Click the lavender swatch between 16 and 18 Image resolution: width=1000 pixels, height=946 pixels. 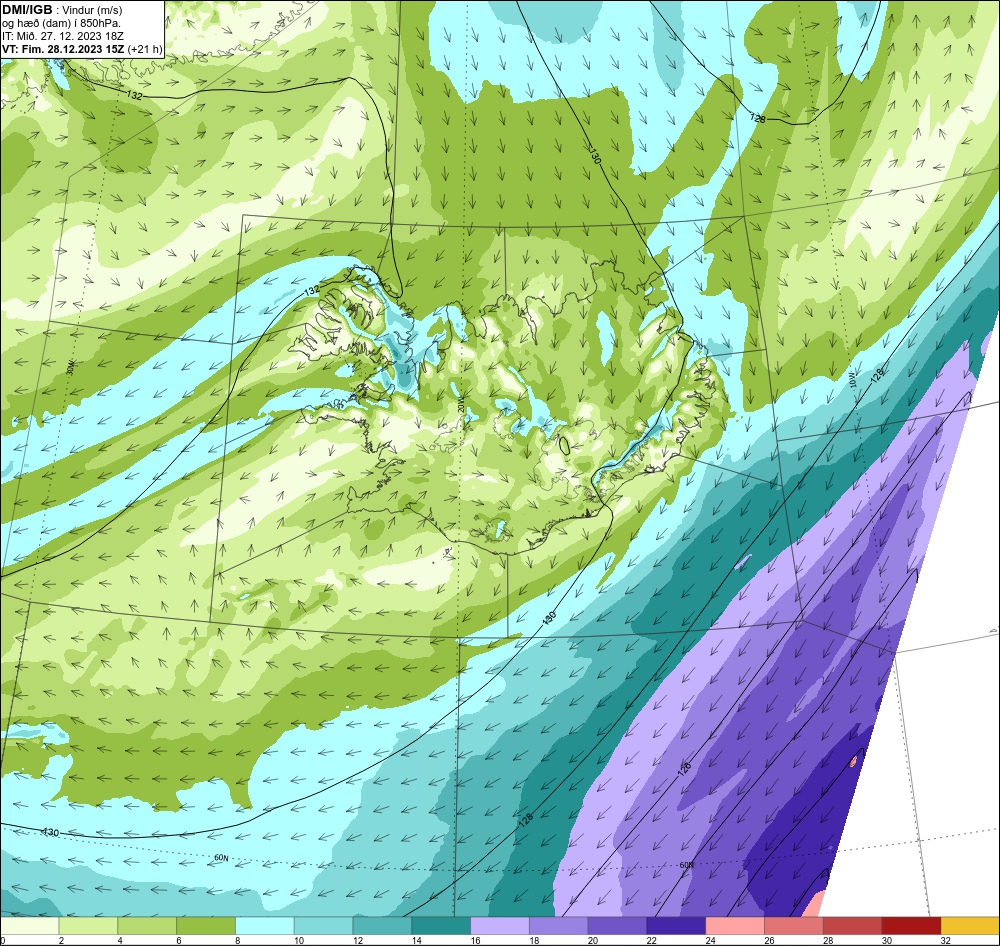tap(500, 926)
